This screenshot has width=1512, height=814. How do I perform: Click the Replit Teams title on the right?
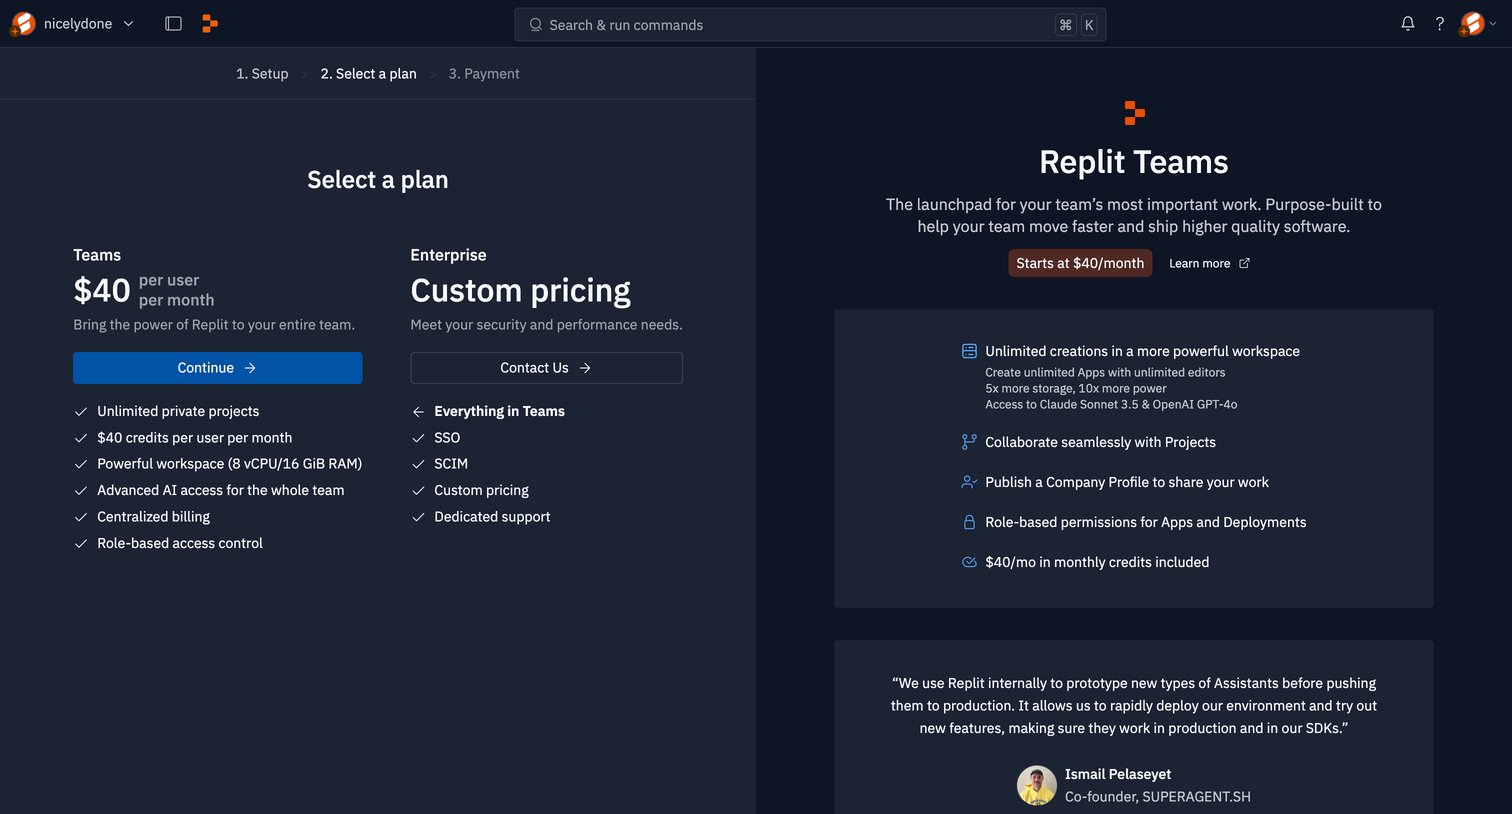point(1134,162)
